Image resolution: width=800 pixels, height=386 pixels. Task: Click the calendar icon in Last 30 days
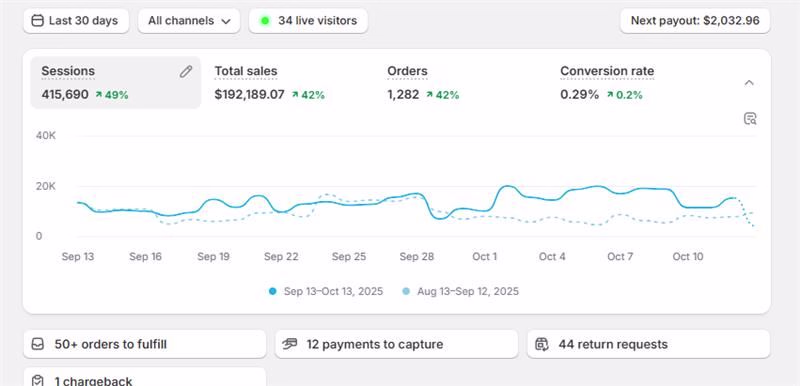pos(37,21)
